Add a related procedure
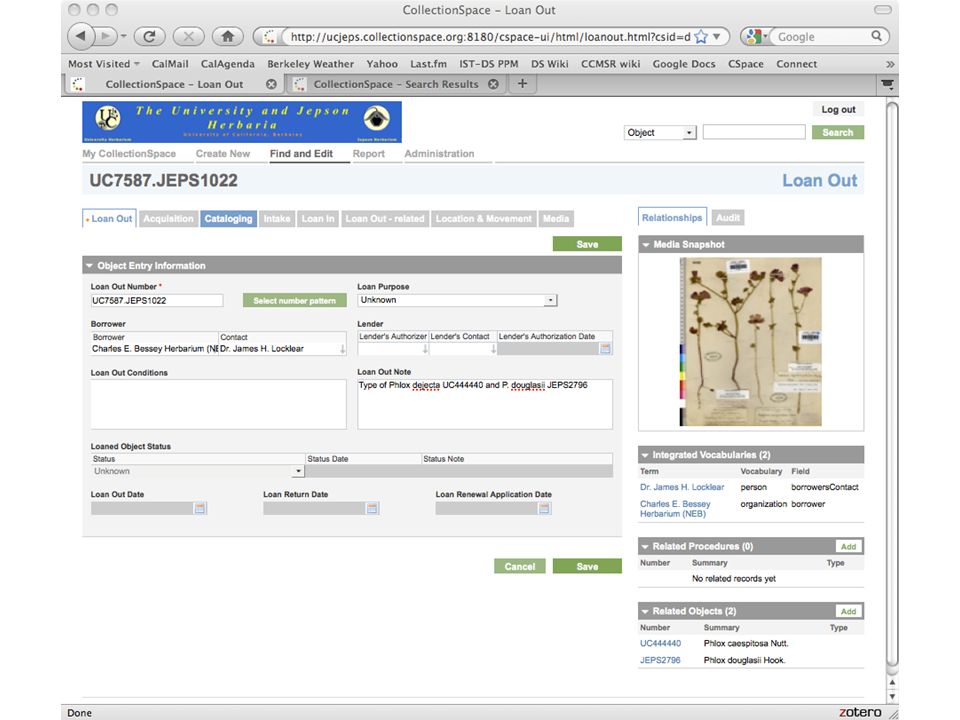This screenshot has width=960, height=720. 848,547
